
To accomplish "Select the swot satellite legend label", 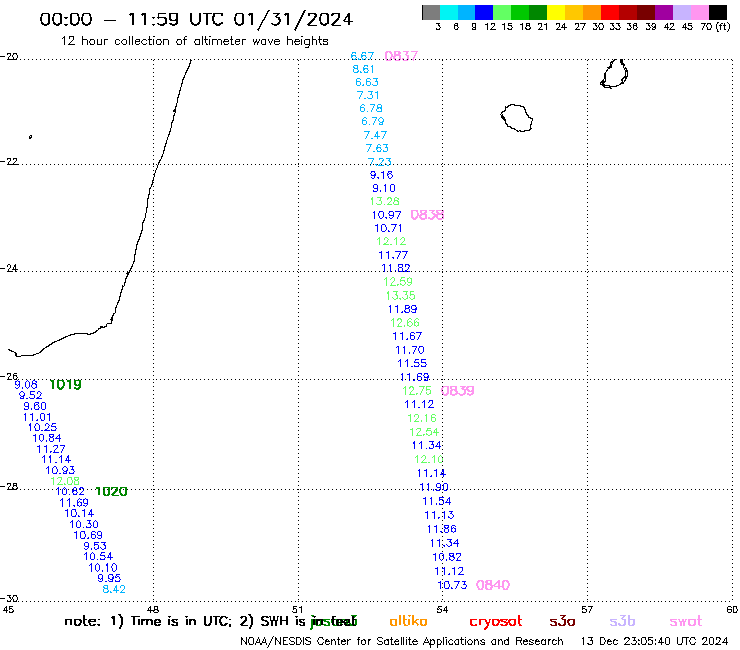I will [x=686, y=622].
